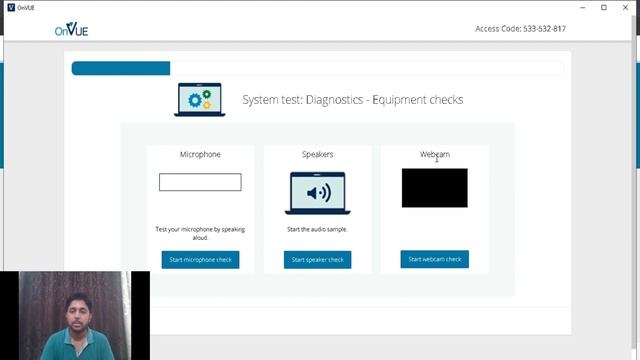Click the Webcam heading

click(435, 154)
